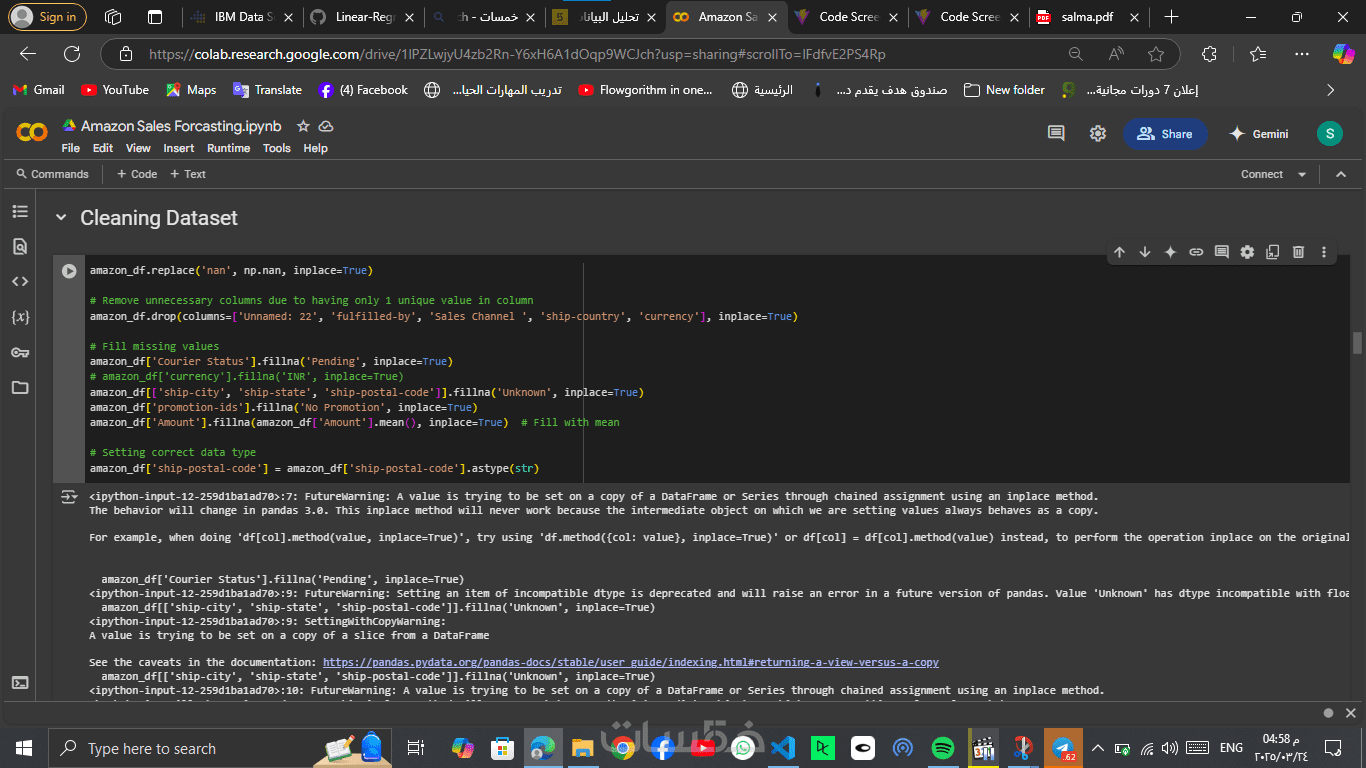This screenshot has width=1366, height=768.
Task: Open the YouTube bookmark
Action: 115,90
